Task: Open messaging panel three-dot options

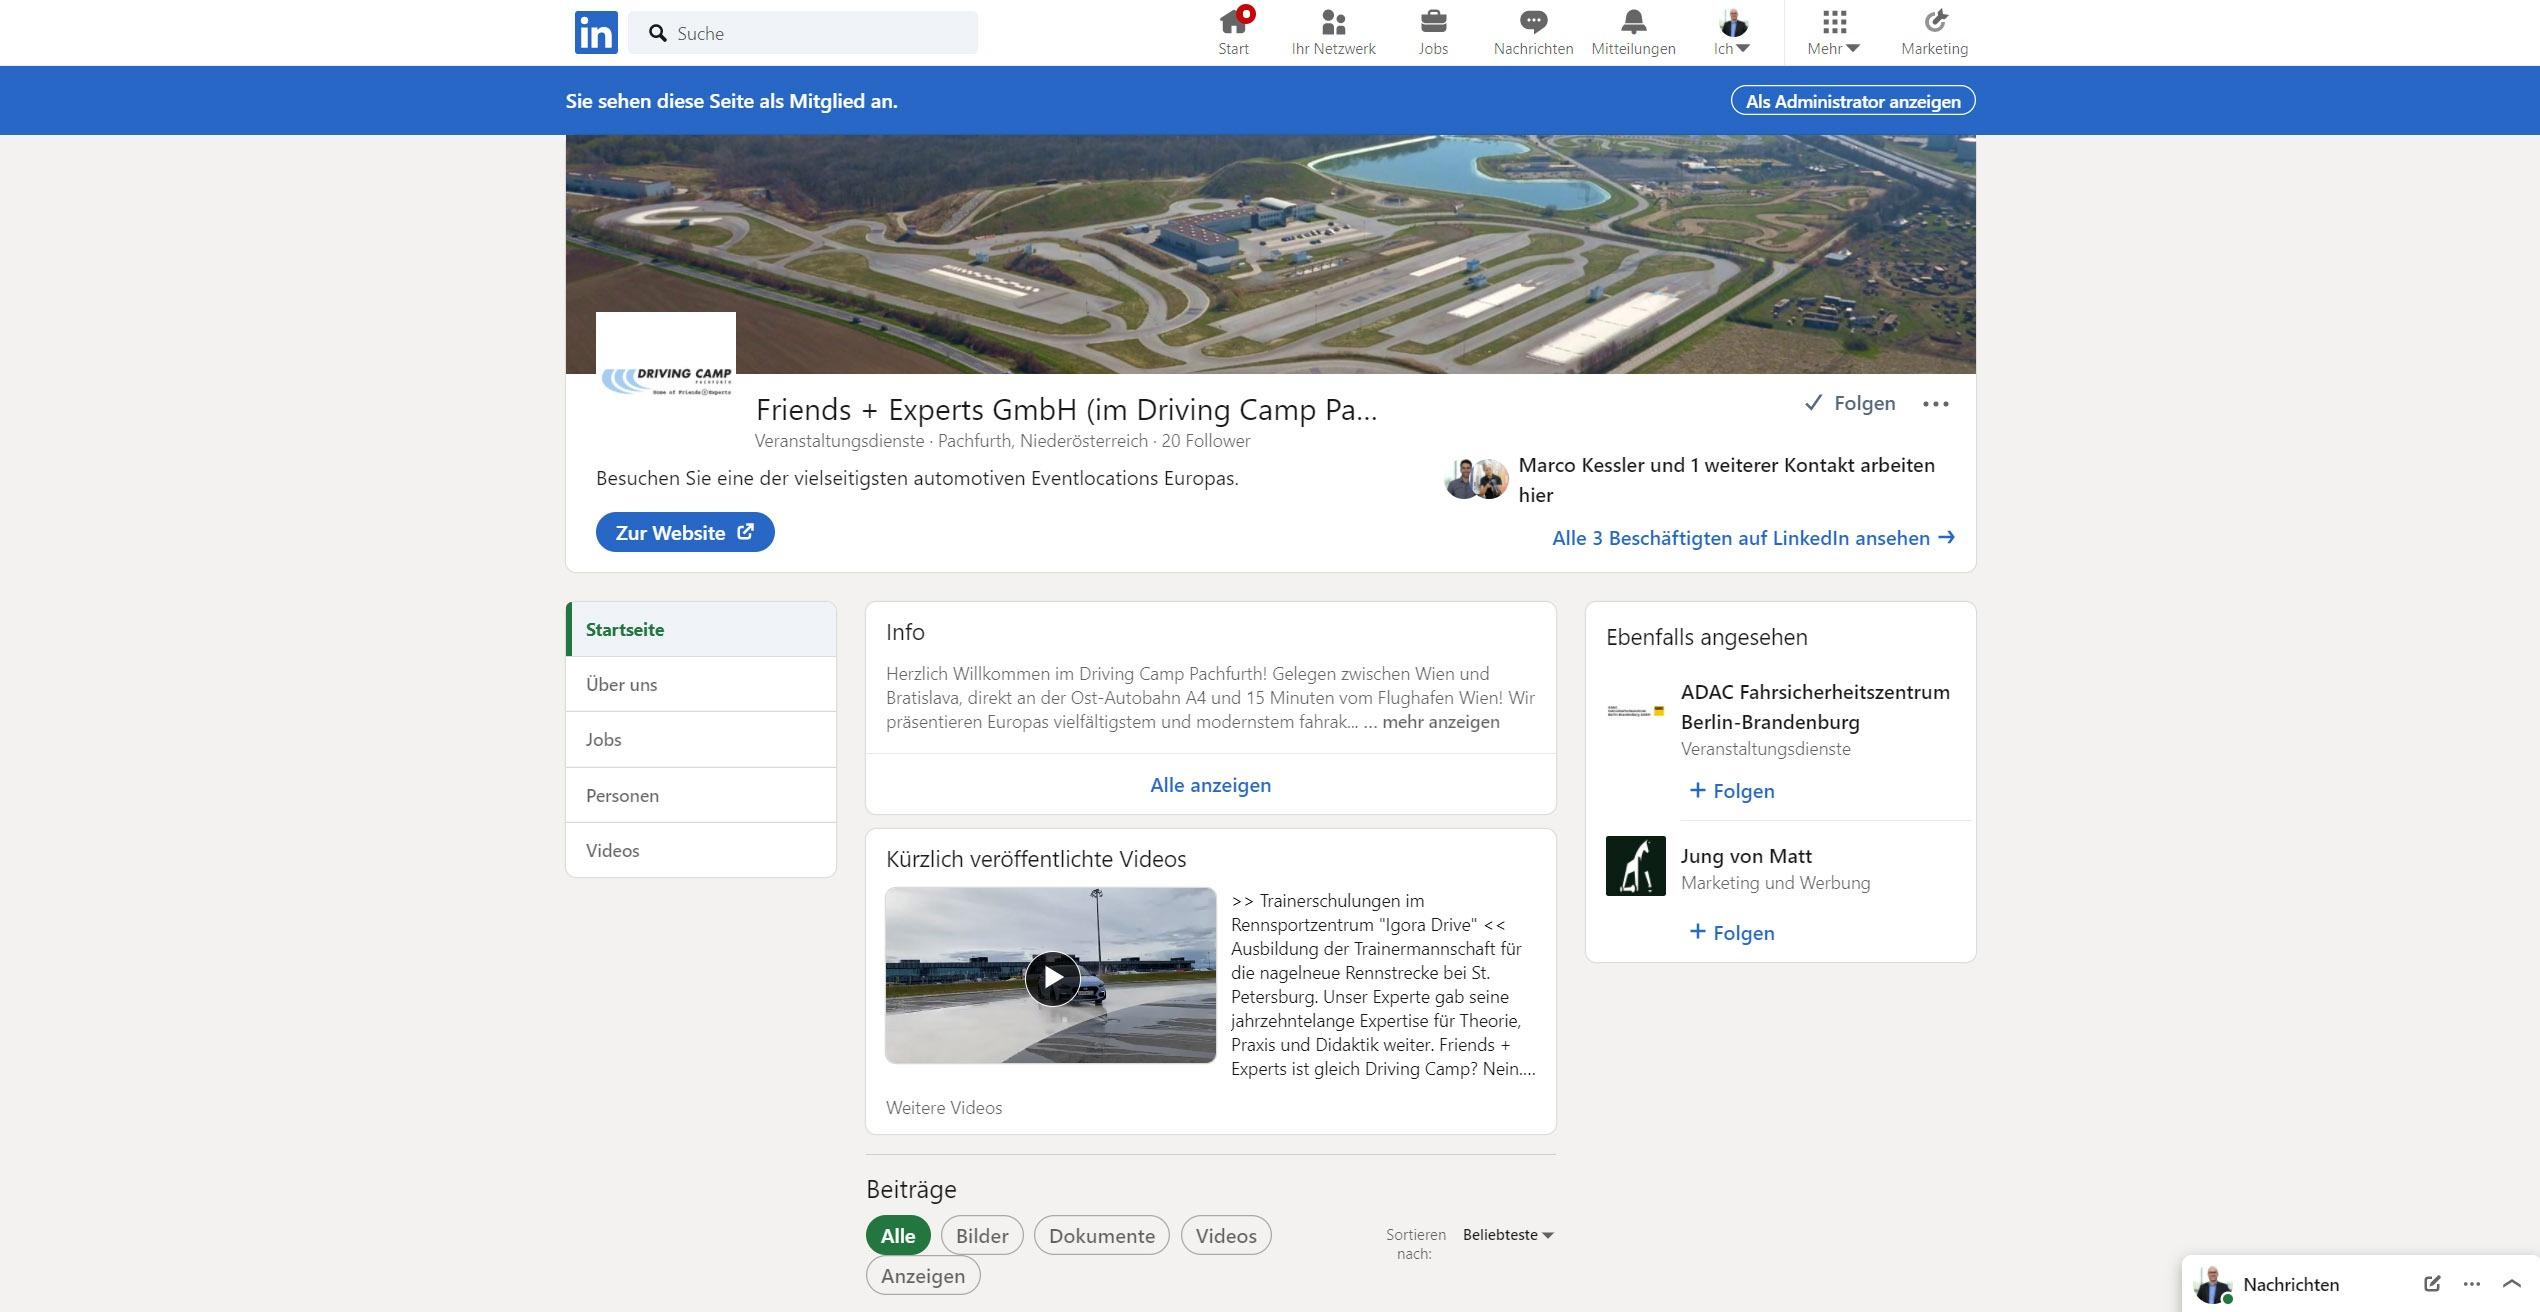Action: [2472, 1284]
